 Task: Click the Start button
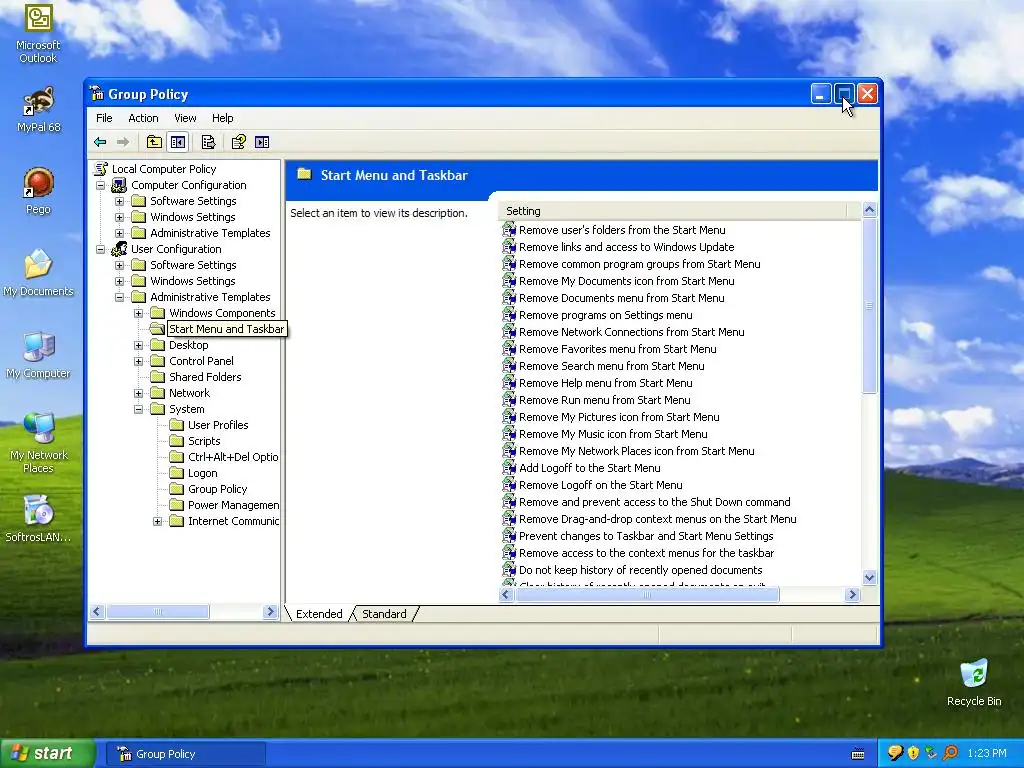click(47, 753)
